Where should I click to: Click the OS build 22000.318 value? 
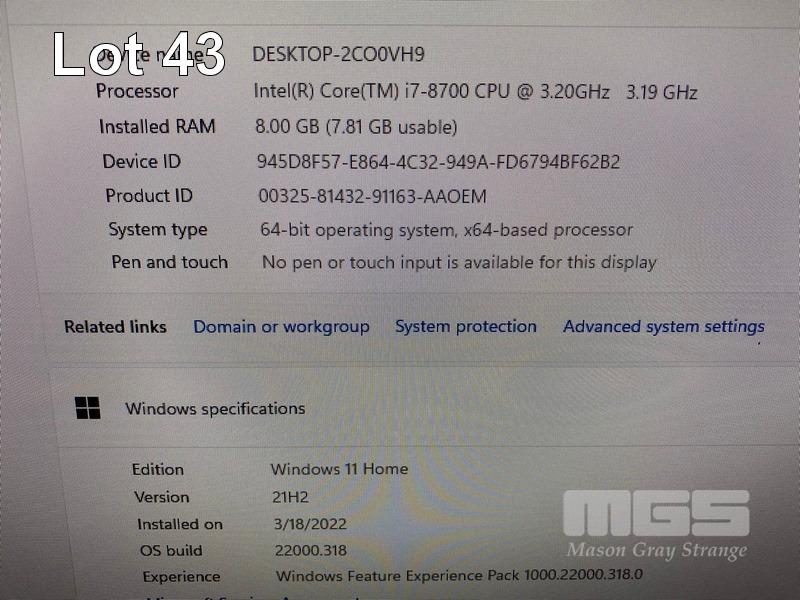[311, 551]
